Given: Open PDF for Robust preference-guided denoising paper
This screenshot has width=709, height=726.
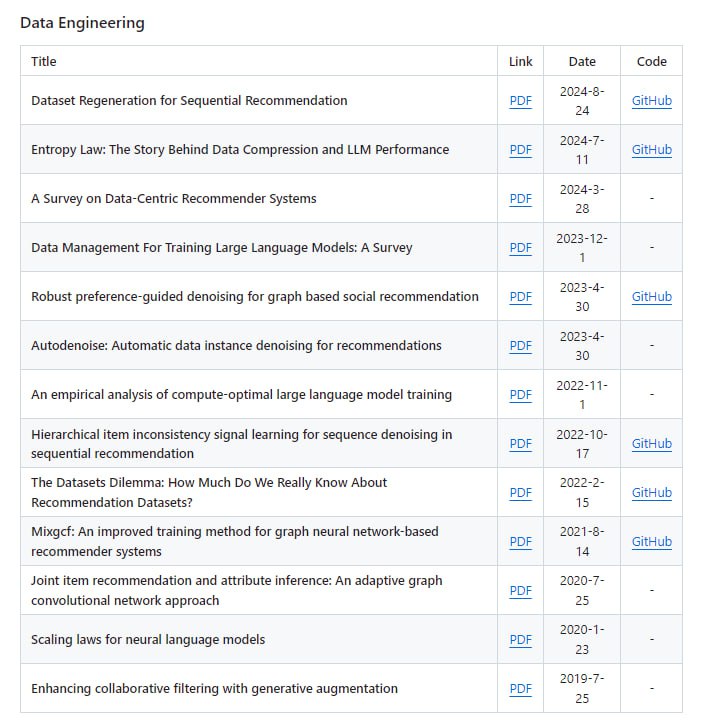Looking at the screenshot, I should (x=520, y=296).
